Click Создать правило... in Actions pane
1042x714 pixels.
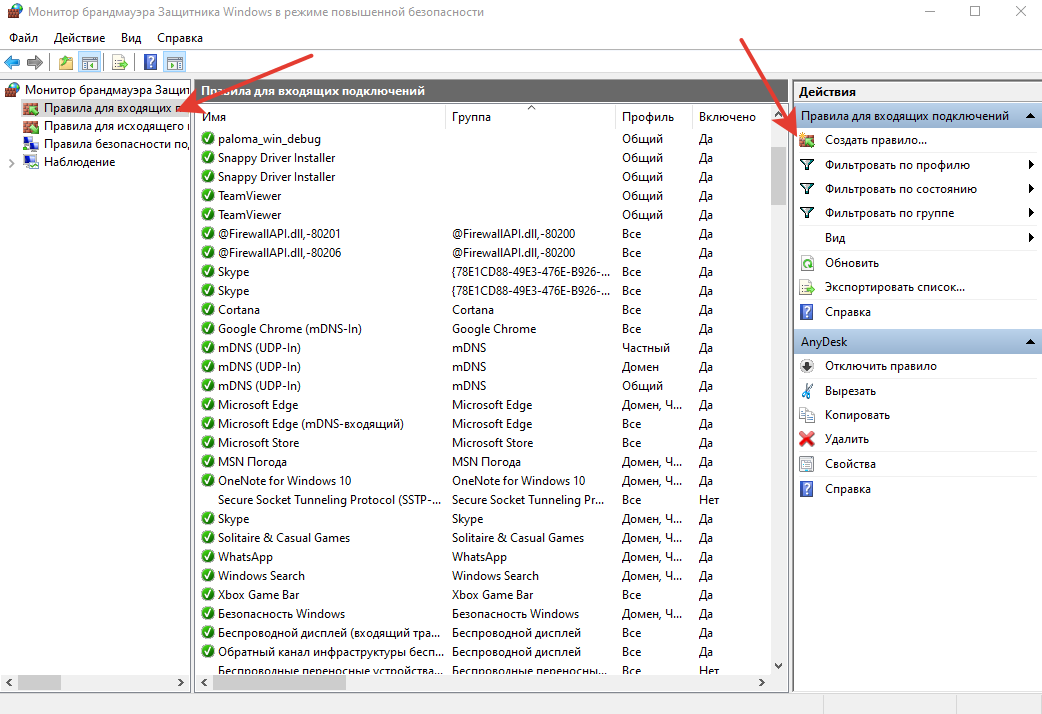pos(875,140)
